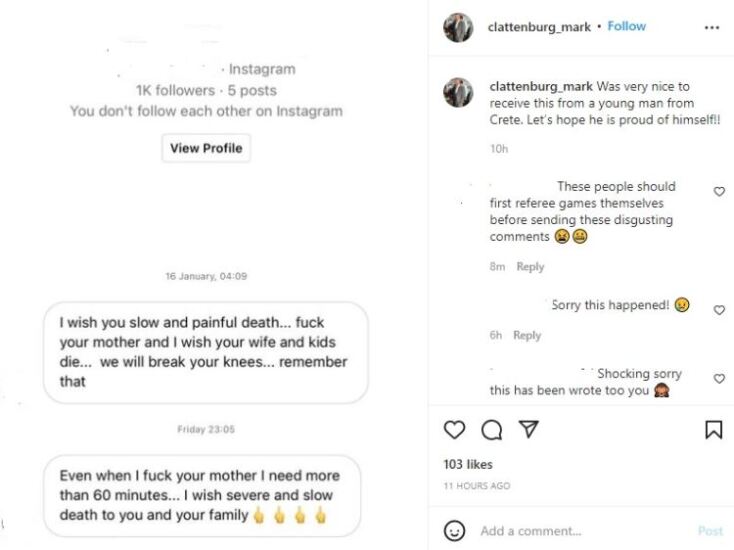
Task: Share post via paper plane icon
Action: tap(529, 430)
